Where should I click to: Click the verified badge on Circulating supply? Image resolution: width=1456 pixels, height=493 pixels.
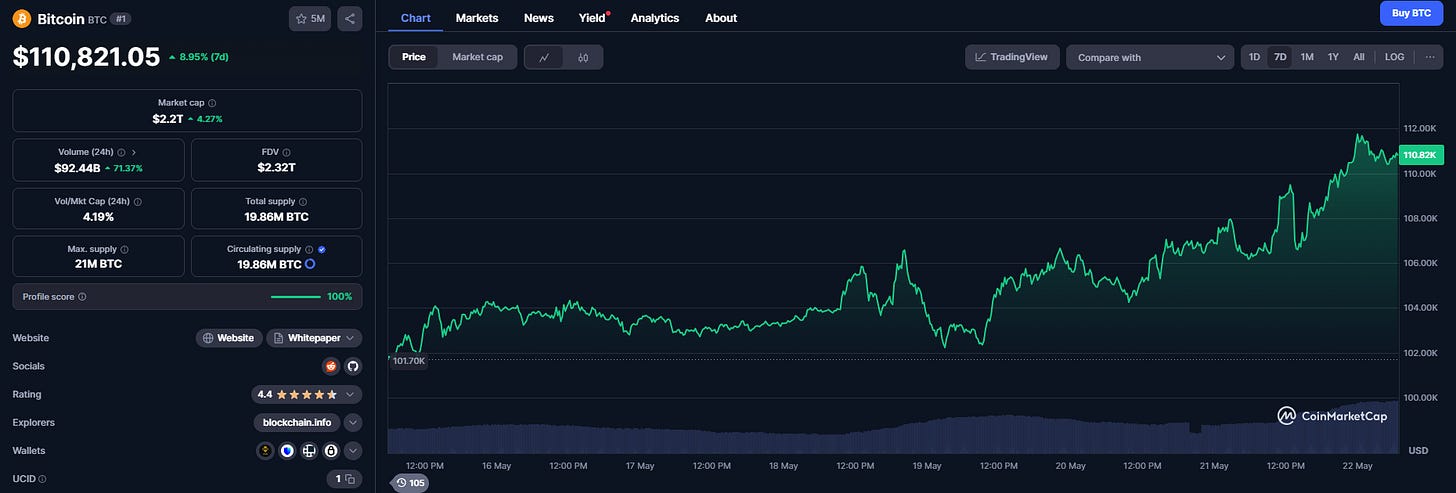click(x=322, y=249)
